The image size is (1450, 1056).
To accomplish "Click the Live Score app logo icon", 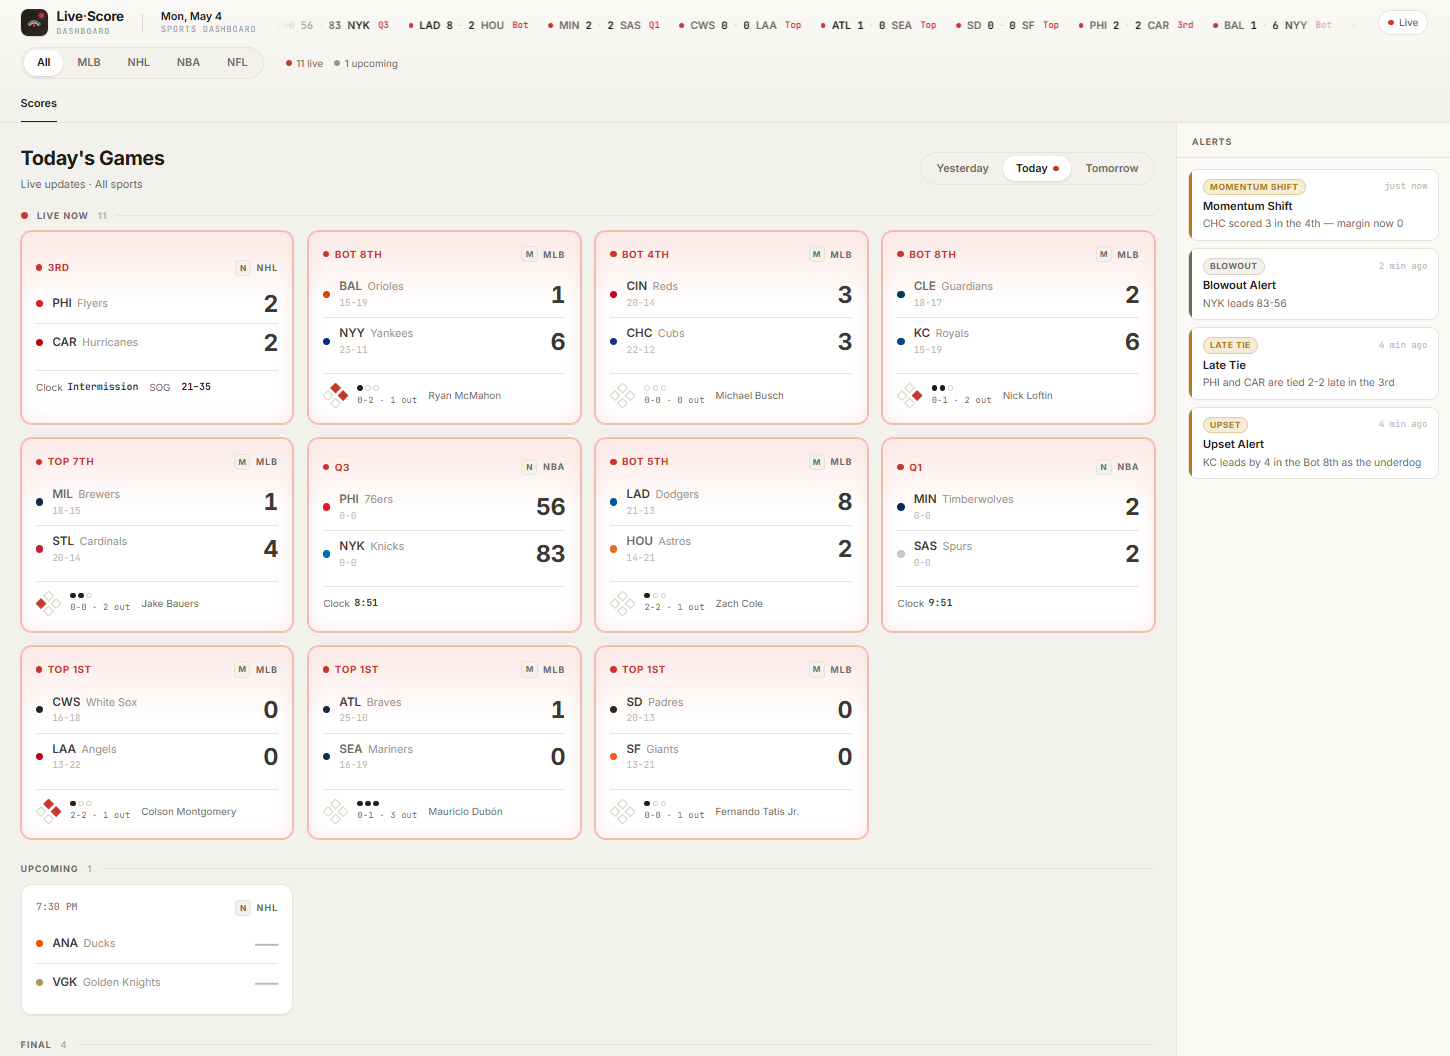I will coord(34,22).
